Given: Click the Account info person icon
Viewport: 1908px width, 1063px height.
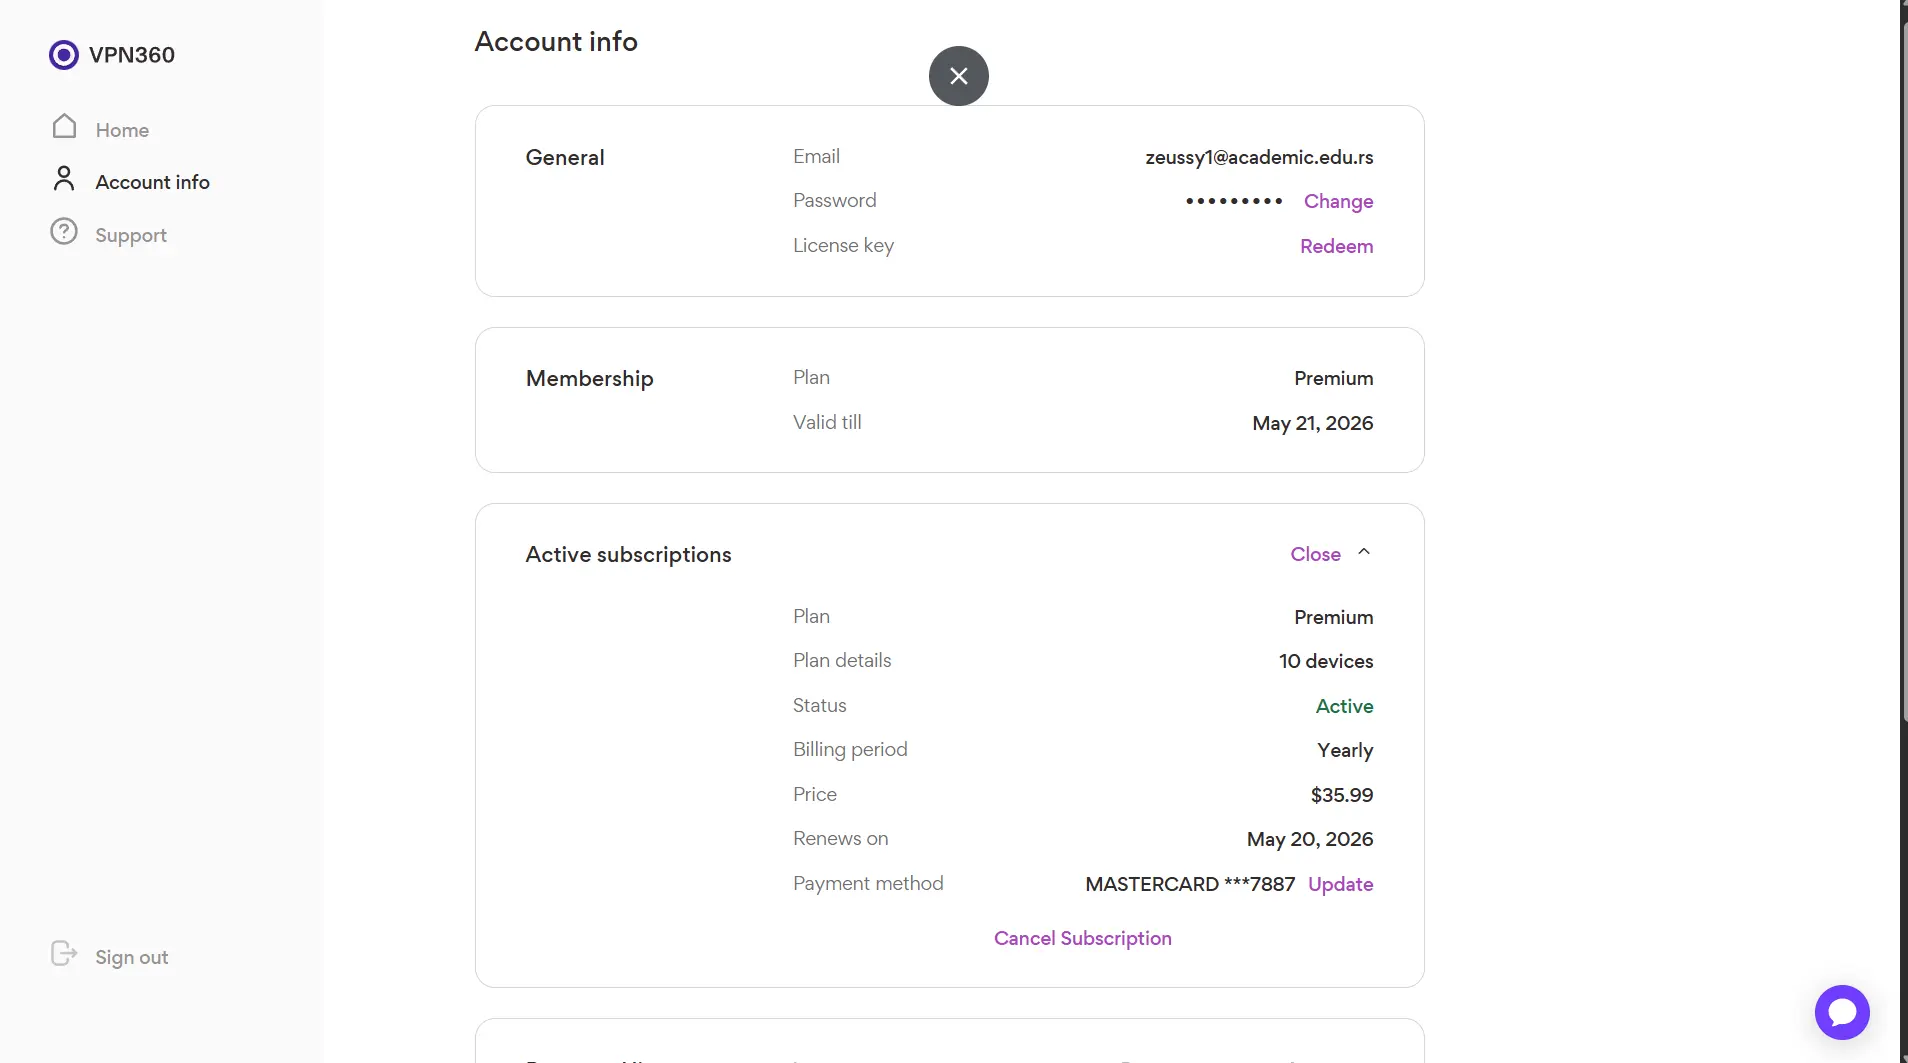Looking at the screenshot, I should tap(64, 179).
